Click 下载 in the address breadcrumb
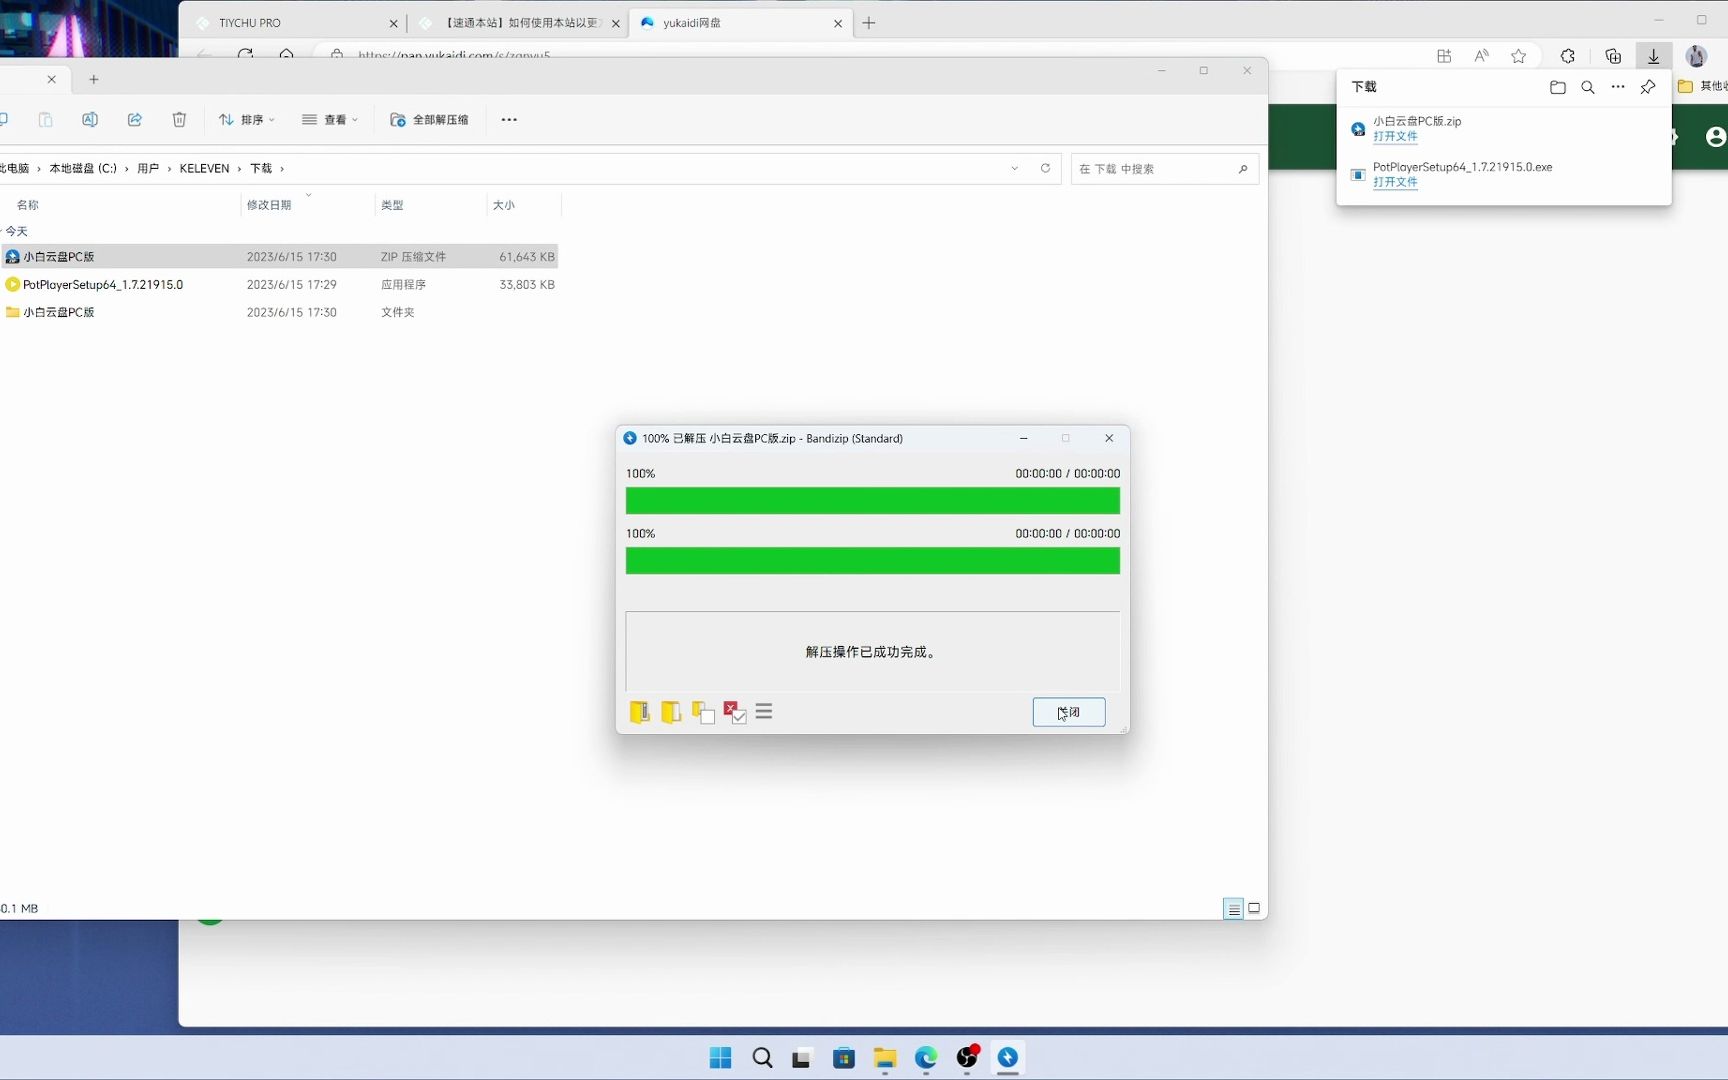Viewport: 1728px width, 1080px height. point(261,169)
